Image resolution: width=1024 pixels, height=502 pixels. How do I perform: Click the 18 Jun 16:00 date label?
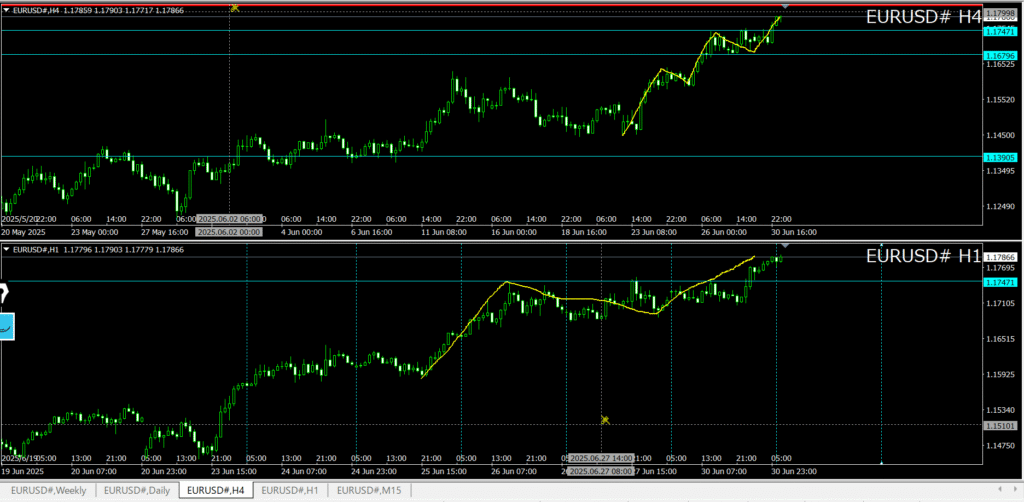click(583, 232)
